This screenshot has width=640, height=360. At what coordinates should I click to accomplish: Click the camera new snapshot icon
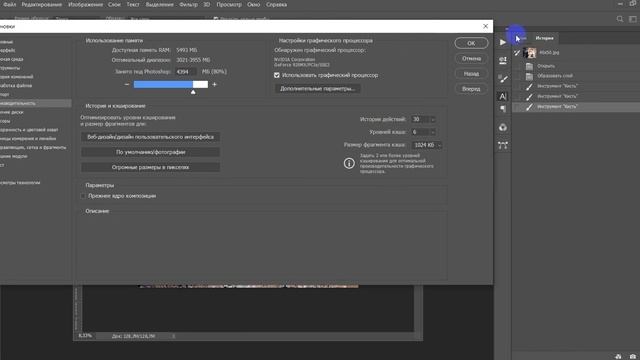coord(633,356)
